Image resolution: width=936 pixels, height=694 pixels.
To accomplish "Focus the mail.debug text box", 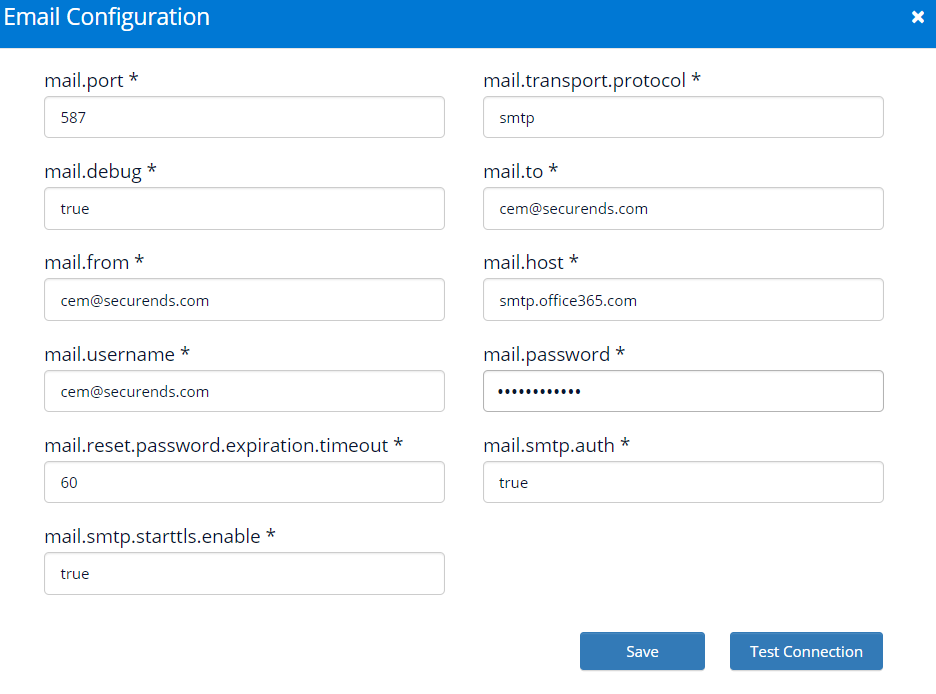I will 244,208.
